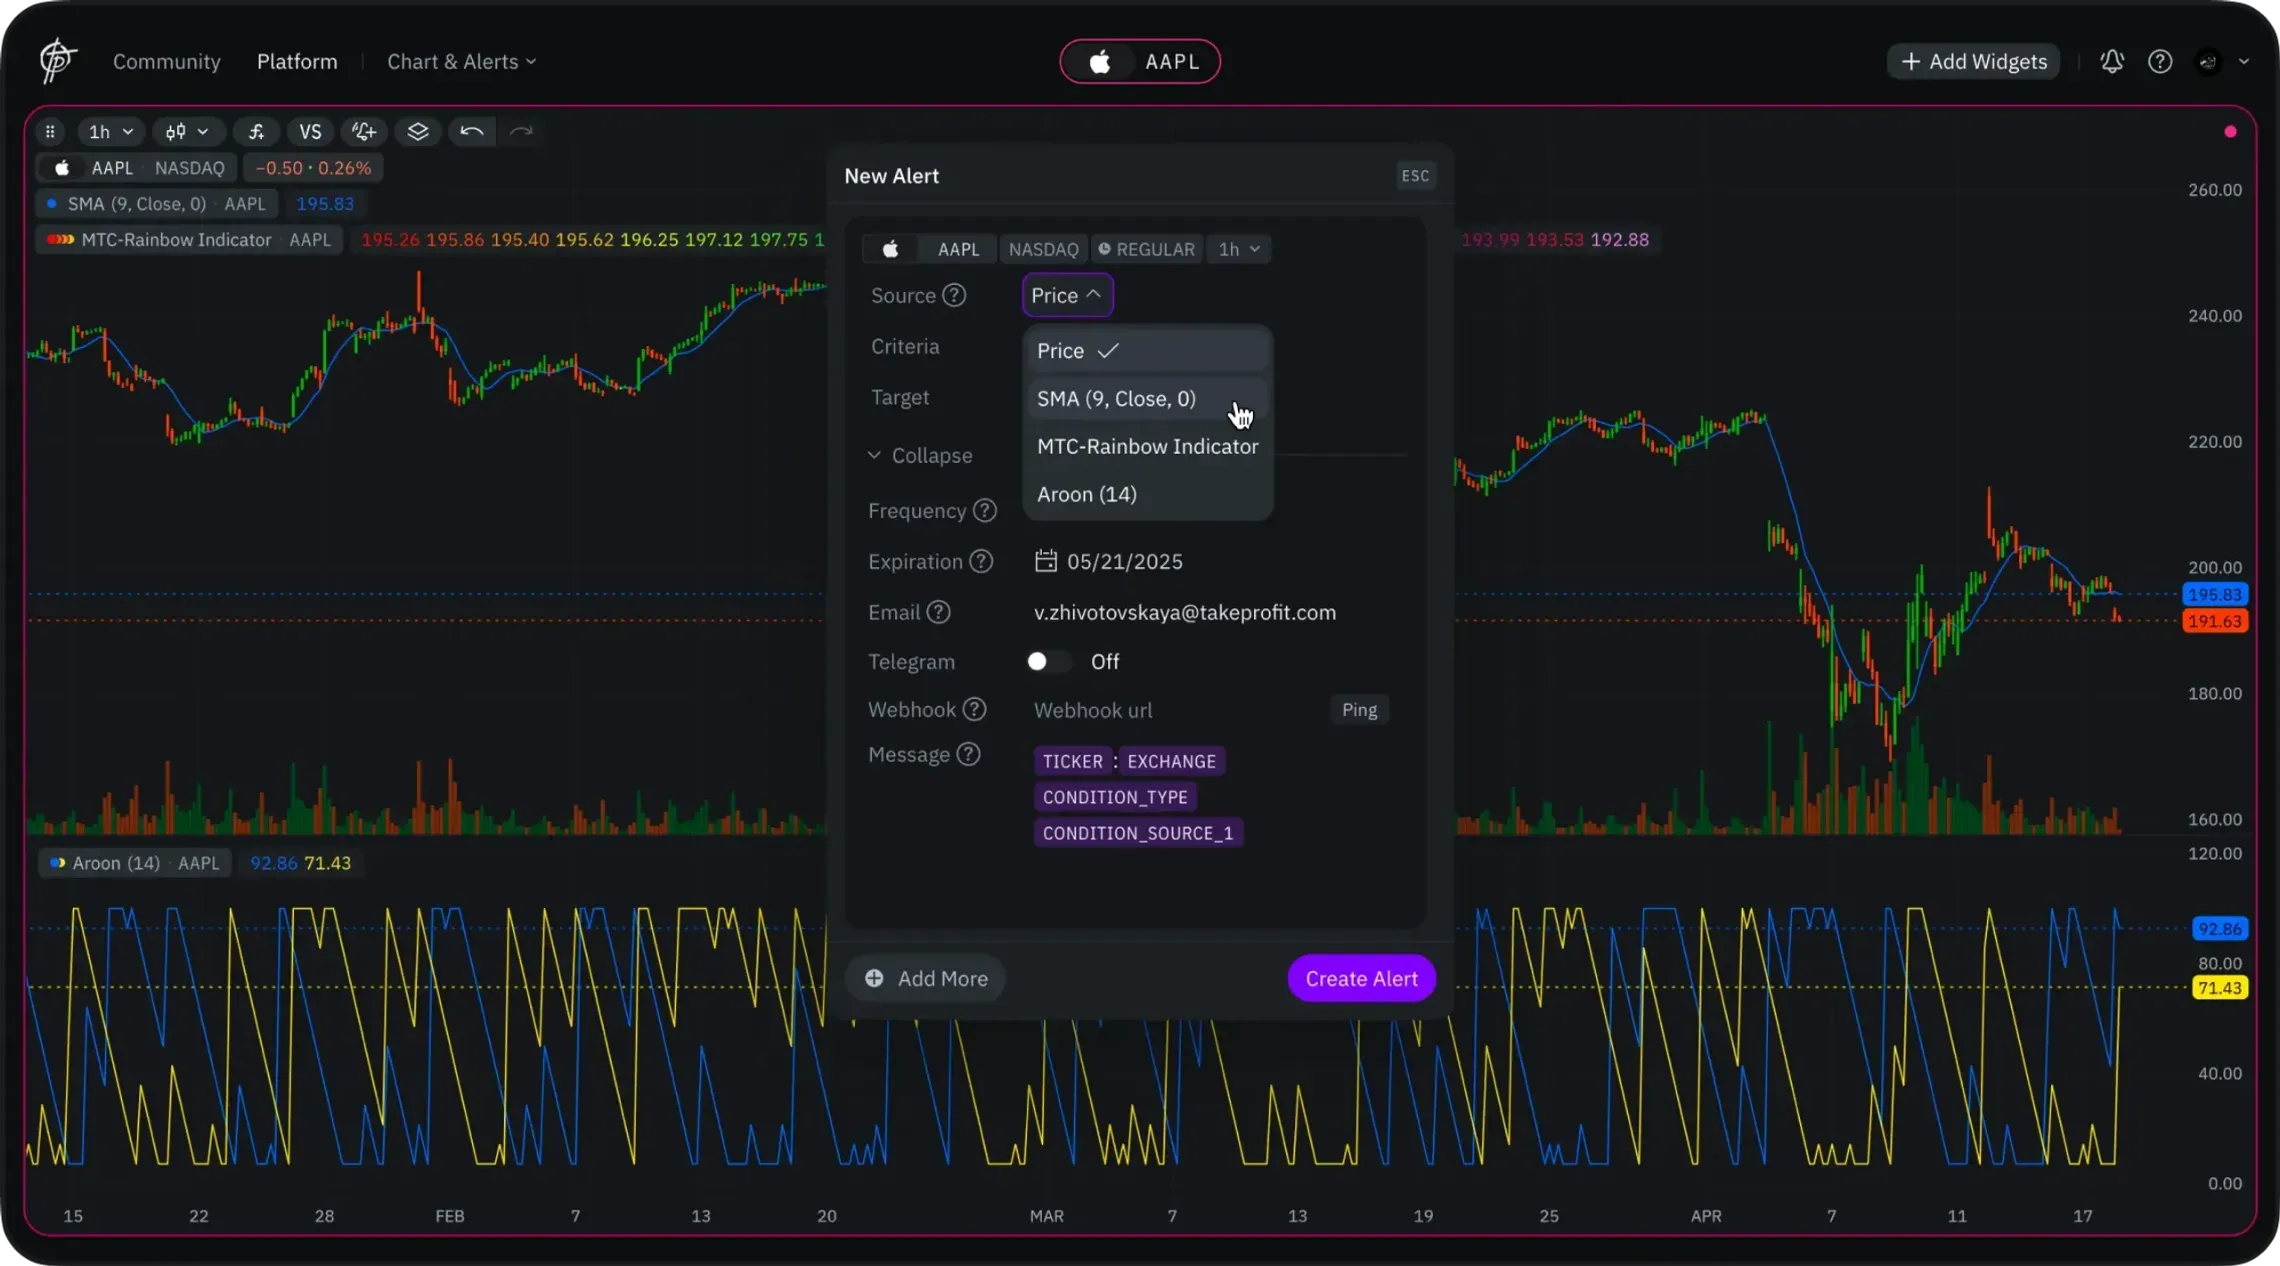The width and height of the screenshot is (2280, 1266).
Task: Click the Source help question icon
Action: tap(954, 295)
